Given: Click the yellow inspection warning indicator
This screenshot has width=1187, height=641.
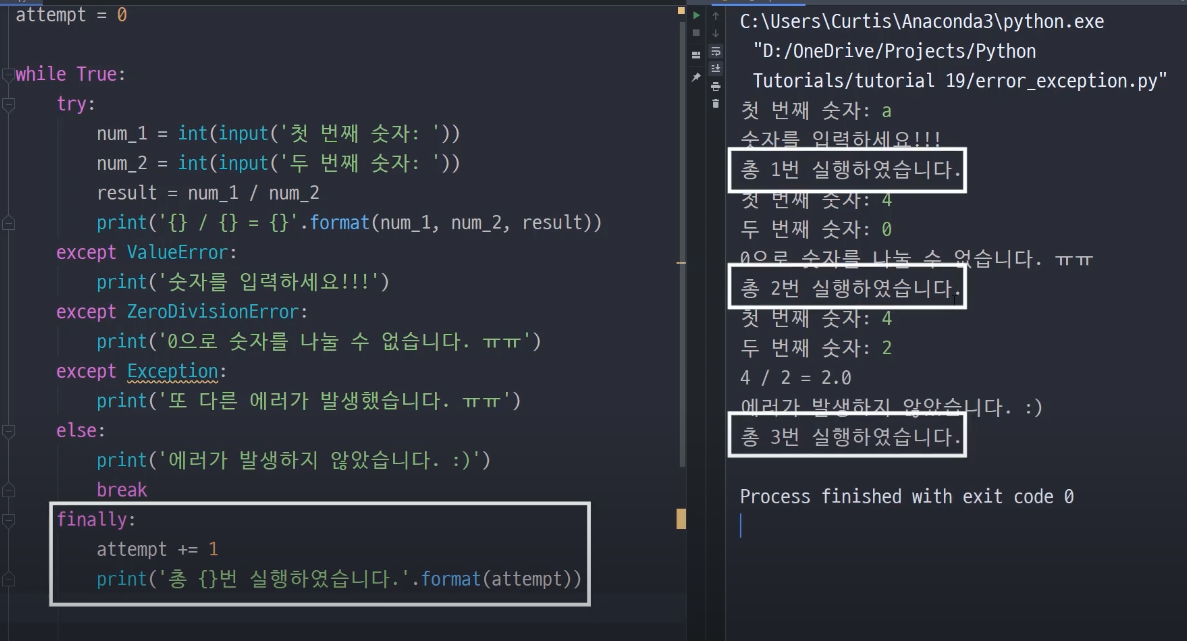Looking at the screenshot, I should 681,11.
